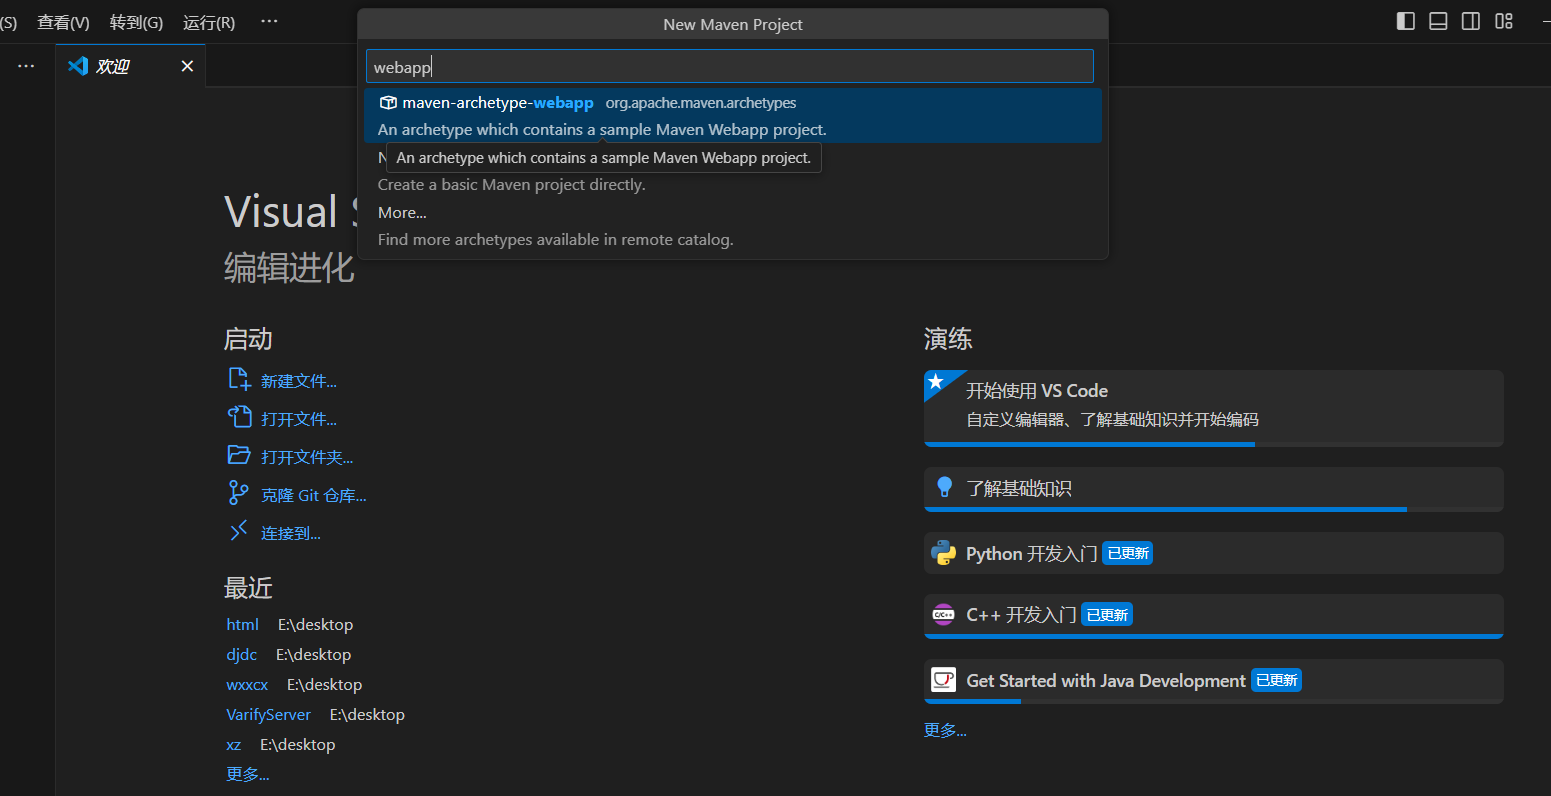This screenshot has width=1551, height=796.
Task: Open C++ 开发入门 walkthrough
Action: [1213, 616]
